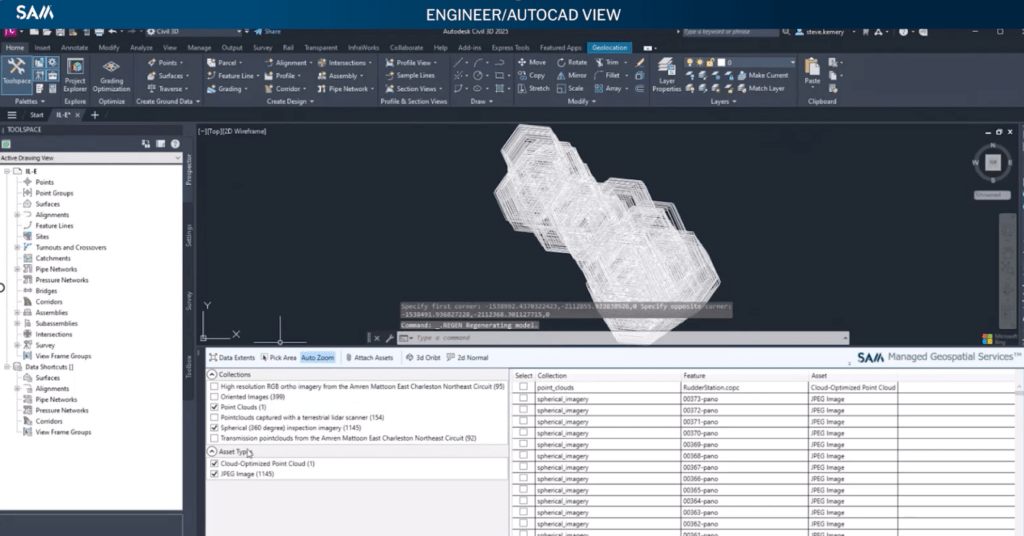Viewport: 1024px width, 536px height.
Task: Uncheck Cloud-Optimized Point Cloud asset type
Action: (x=214, y=464)
